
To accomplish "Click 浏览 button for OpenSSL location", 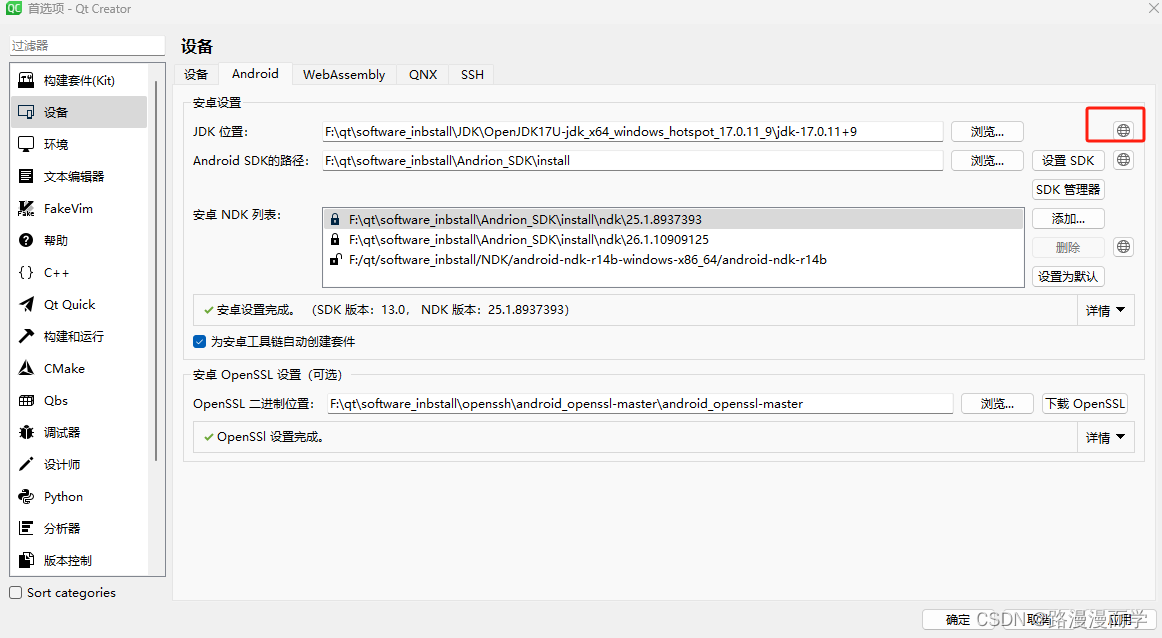I will tap(997, 403).
